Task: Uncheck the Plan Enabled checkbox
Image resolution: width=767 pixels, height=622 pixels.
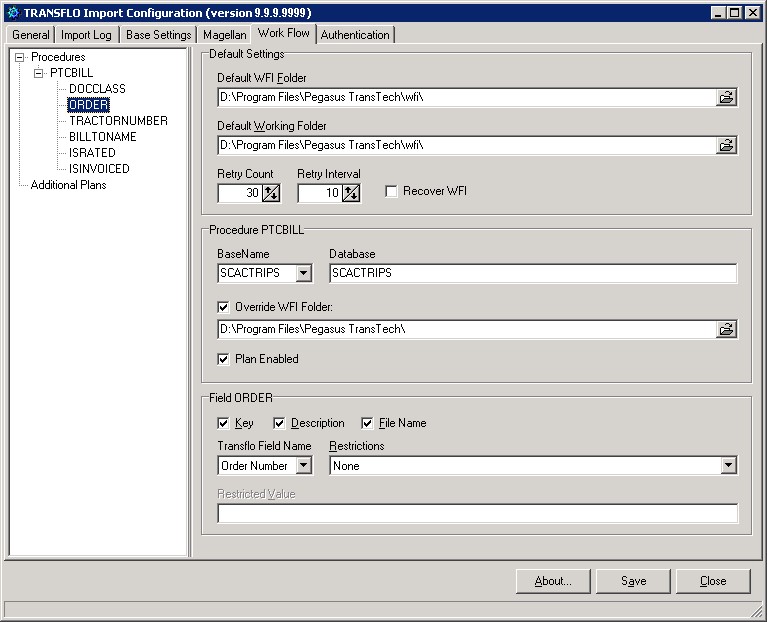Action: [x=223, y=359]
